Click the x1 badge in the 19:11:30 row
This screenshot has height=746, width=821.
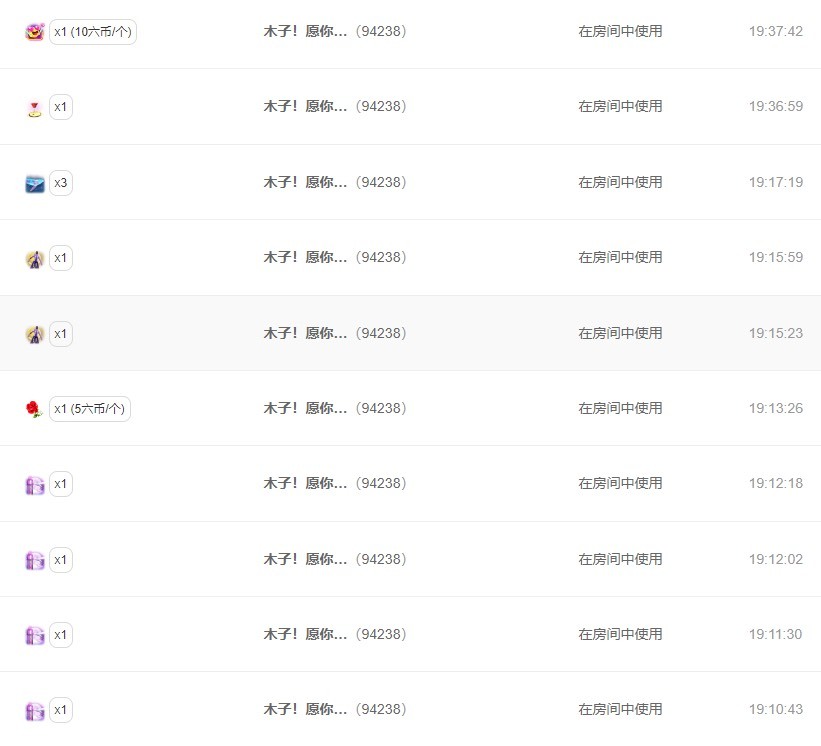[x=61, y=634]
